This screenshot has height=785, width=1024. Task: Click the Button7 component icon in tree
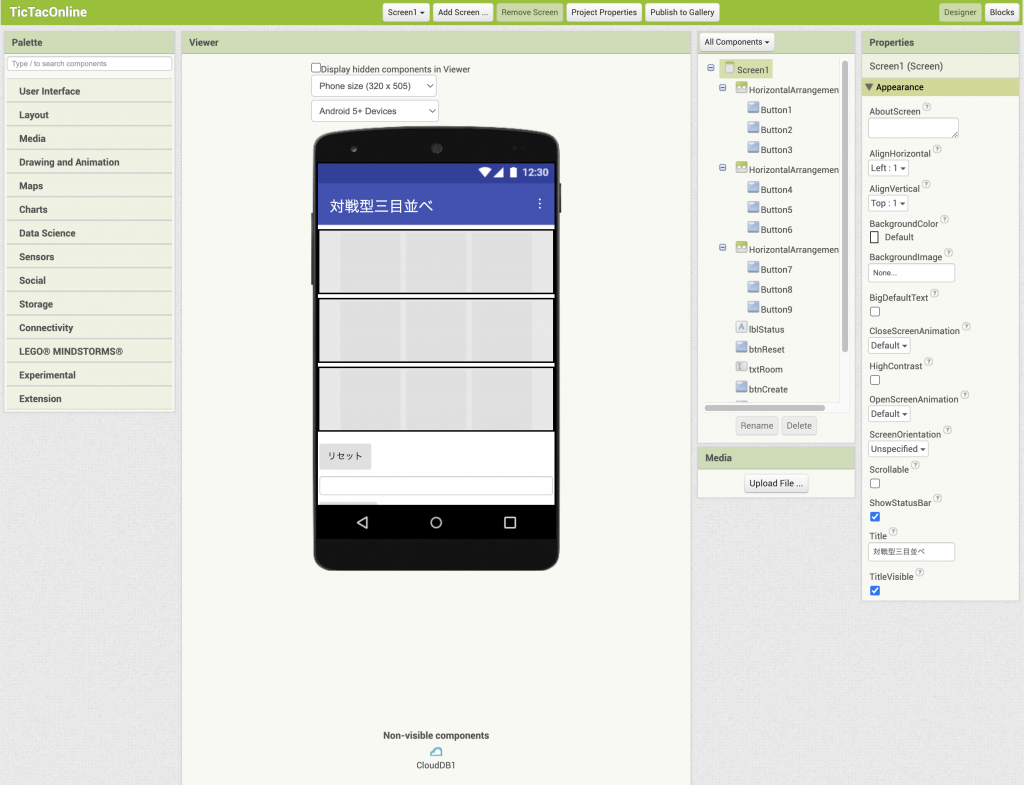[x=753, y=268]
